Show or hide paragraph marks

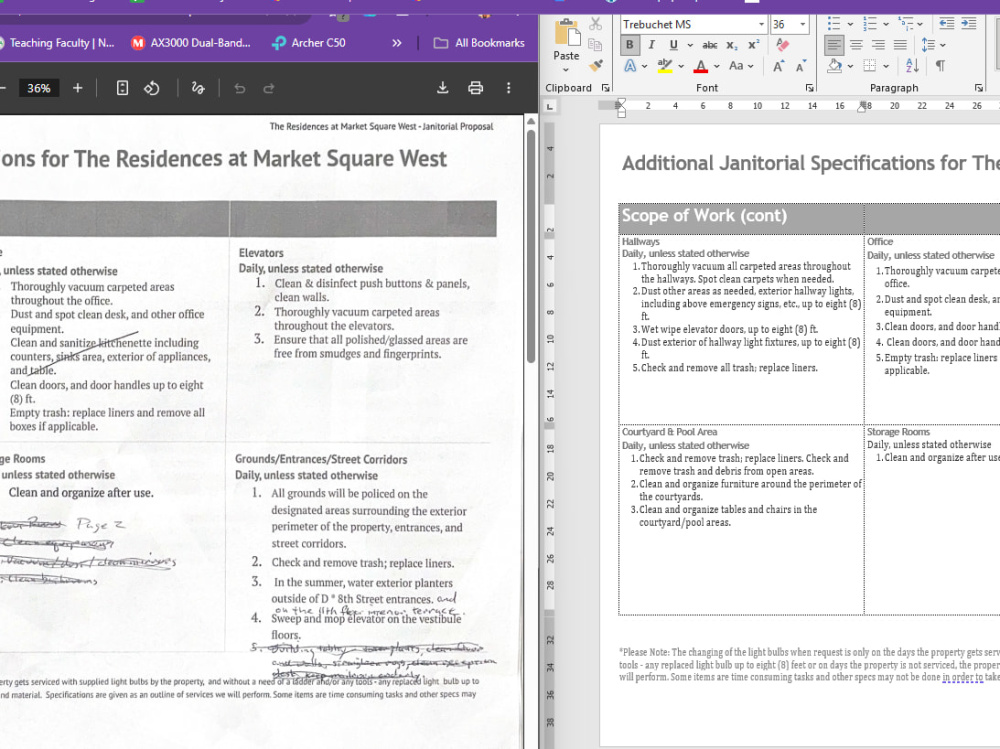tap(941, 66)
